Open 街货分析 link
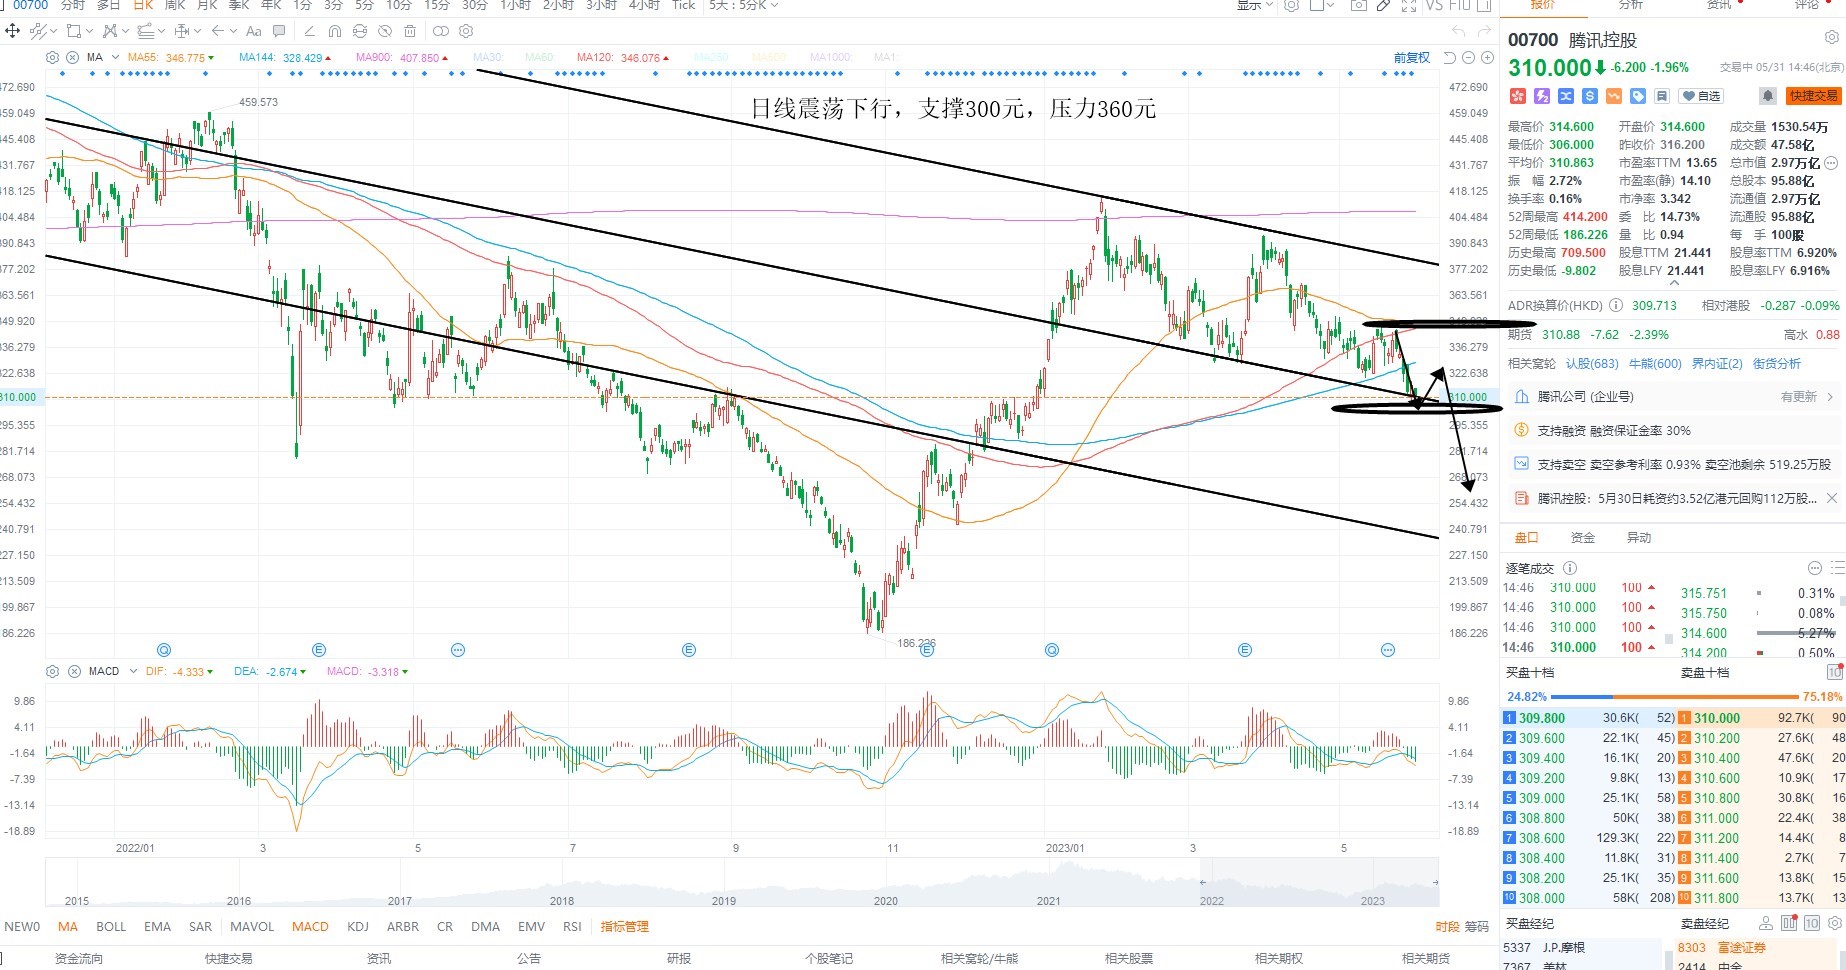The image size is (1846, 970). (x=1777, y=363)
